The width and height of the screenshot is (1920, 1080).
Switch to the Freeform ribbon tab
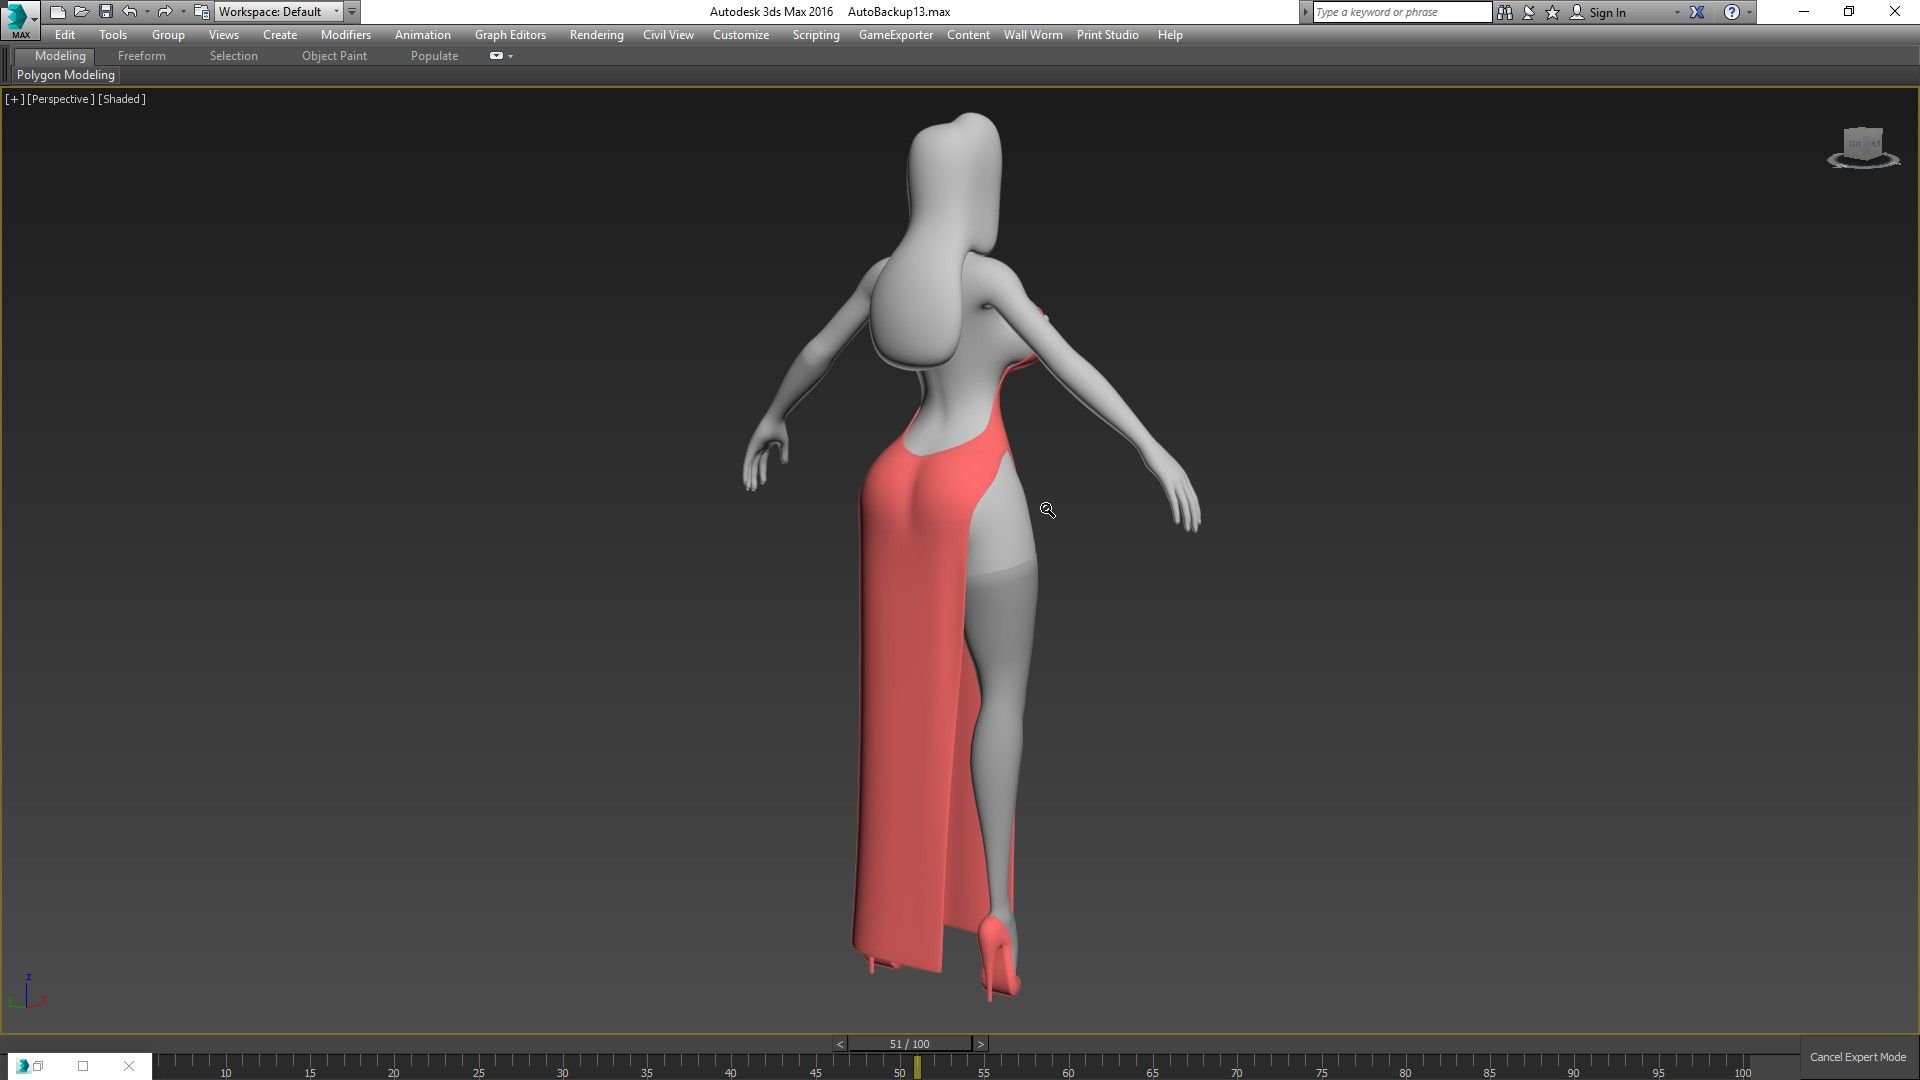141,56
